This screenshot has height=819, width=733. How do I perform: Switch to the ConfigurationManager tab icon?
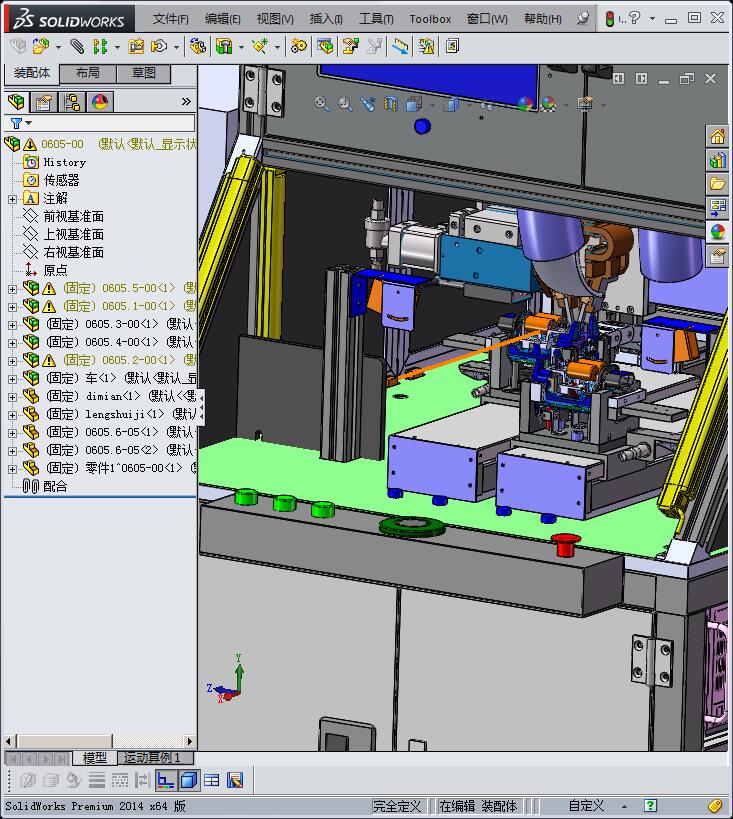(72, 101)
